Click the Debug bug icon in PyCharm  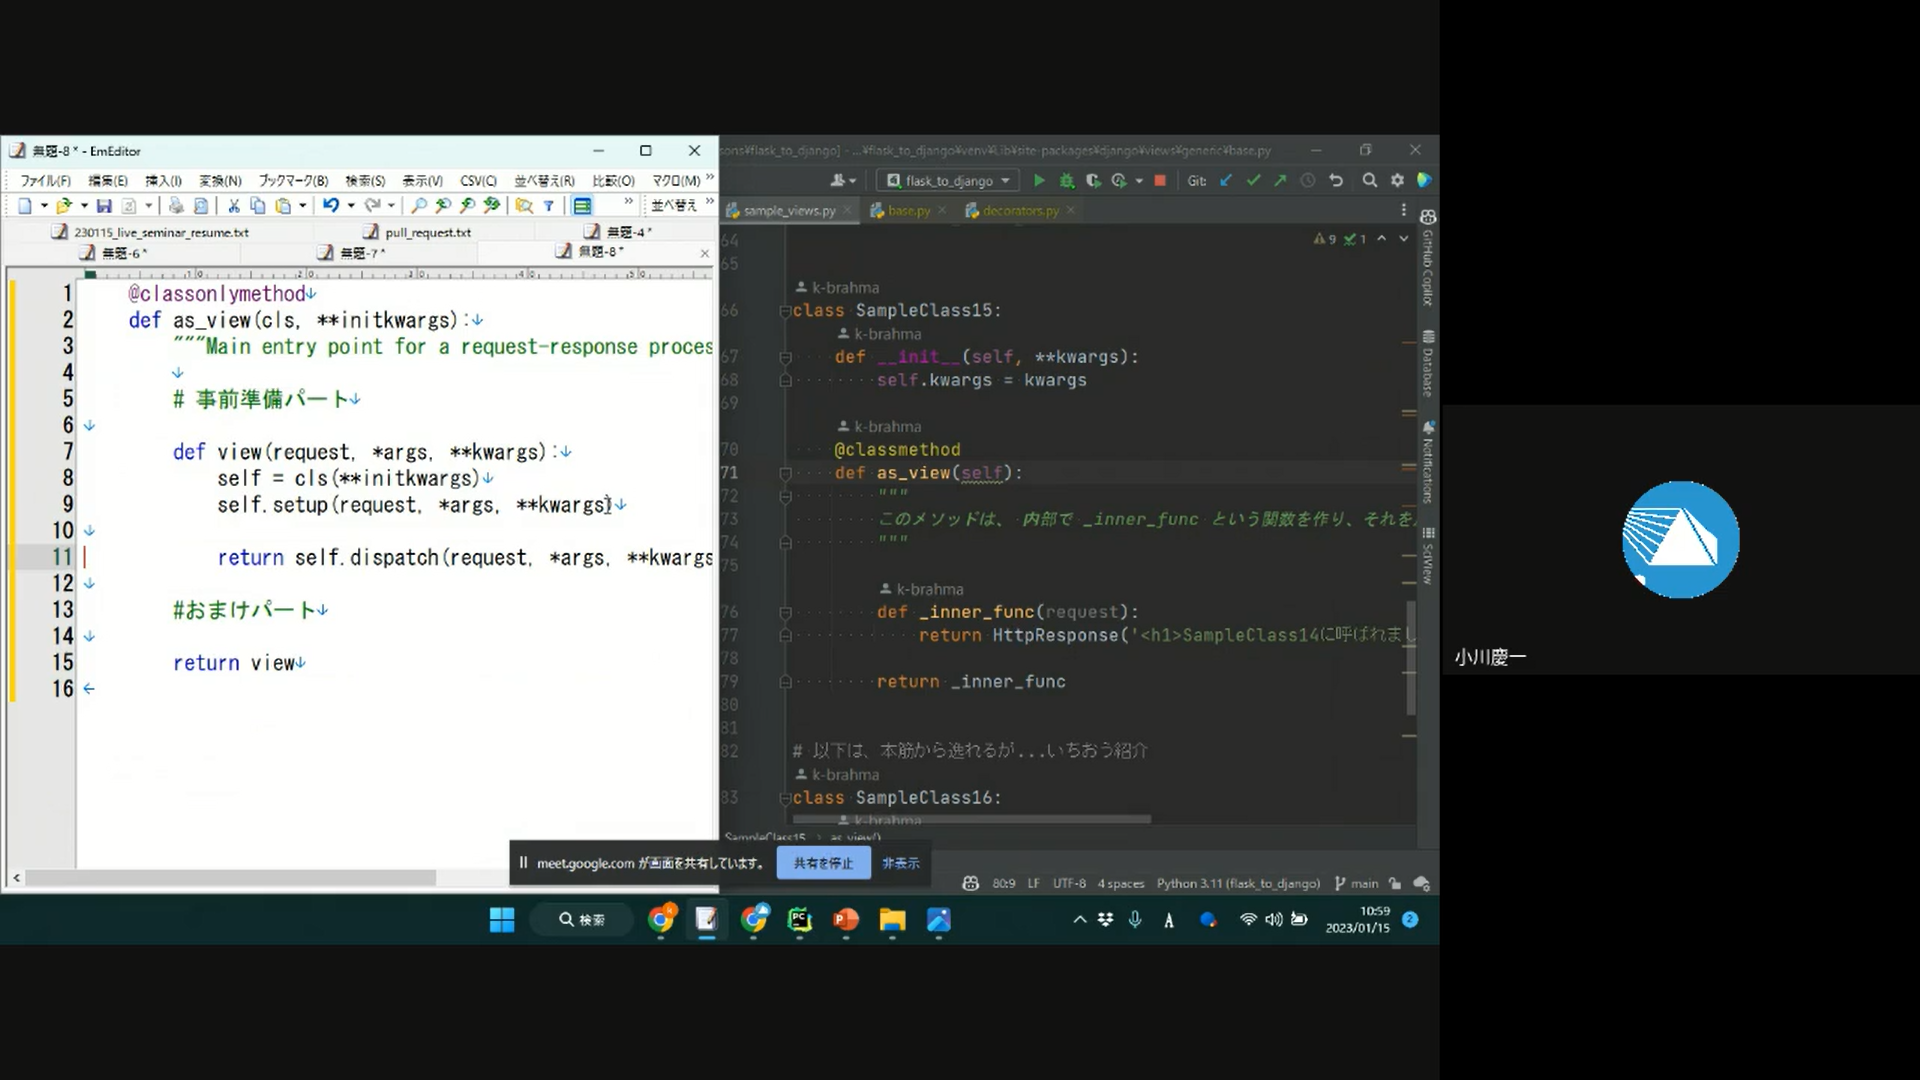1066,181
